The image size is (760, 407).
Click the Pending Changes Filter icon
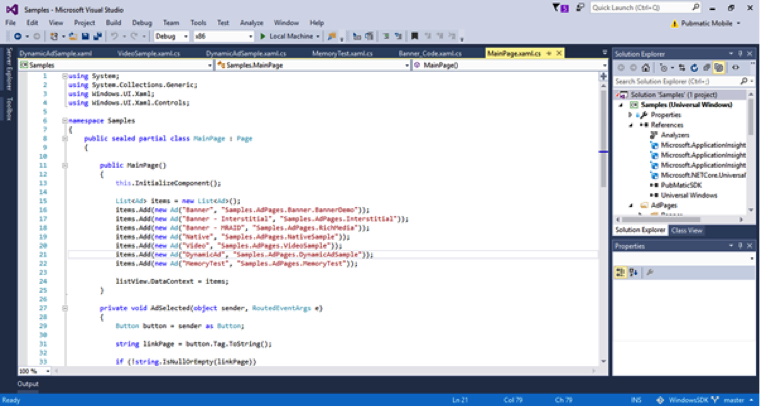click(665, 68)
